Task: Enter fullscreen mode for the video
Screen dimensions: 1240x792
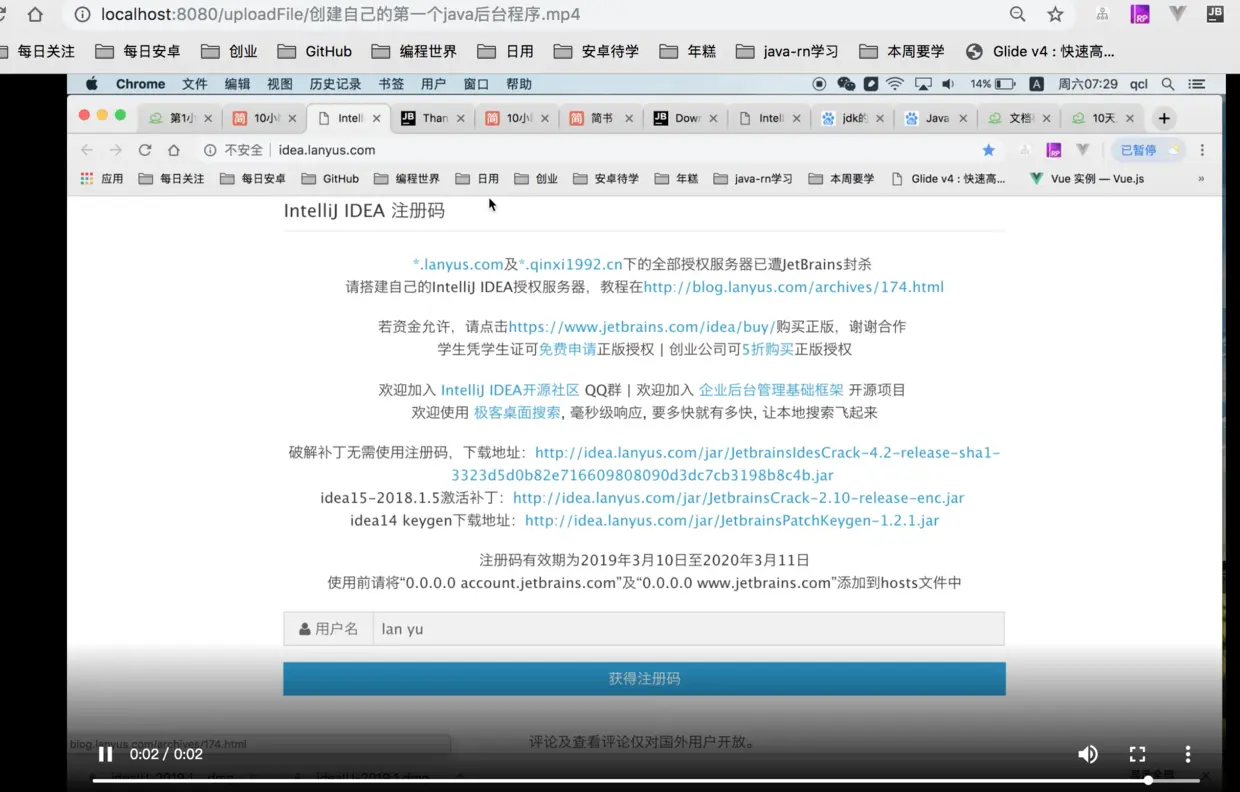Action: 1137,754
